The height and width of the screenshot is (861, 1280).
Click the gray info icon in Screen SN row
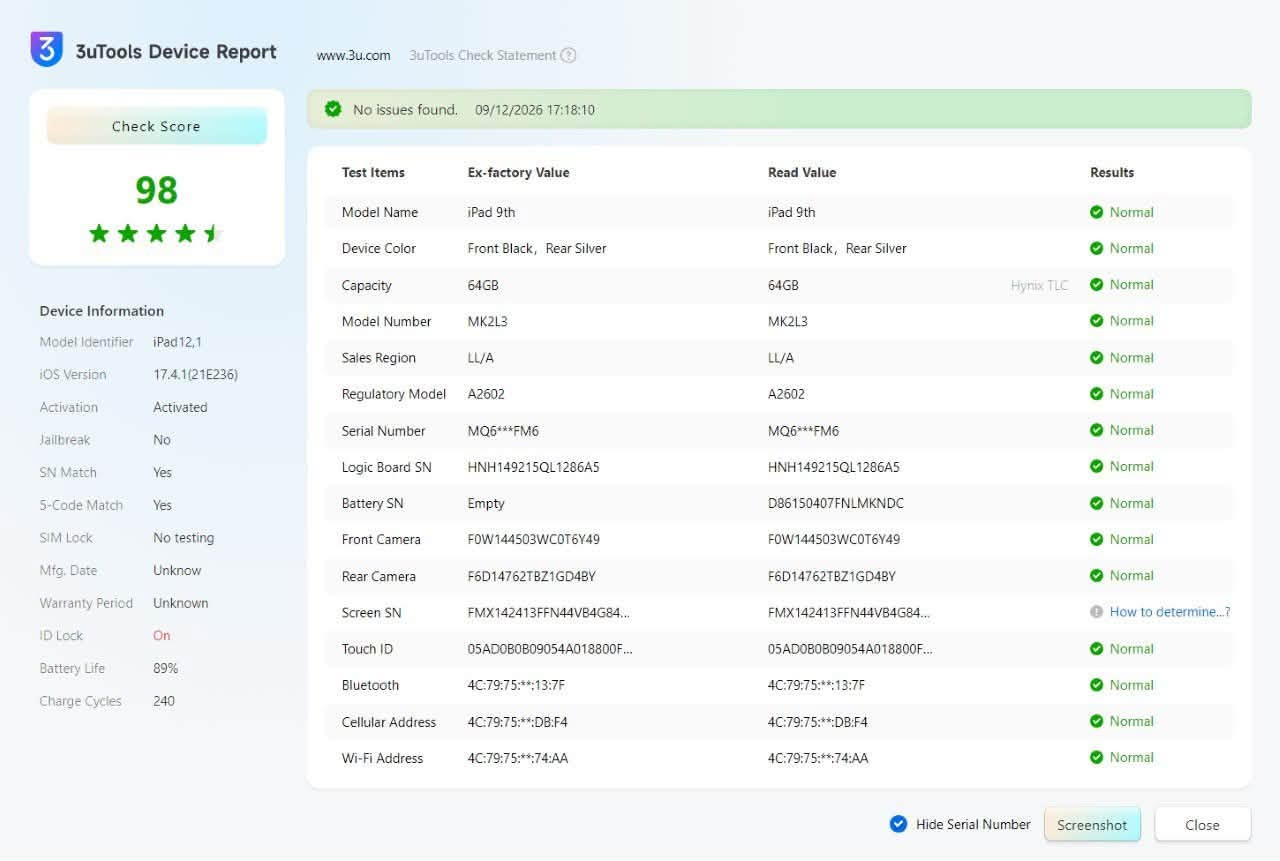tap(1097, 612)
